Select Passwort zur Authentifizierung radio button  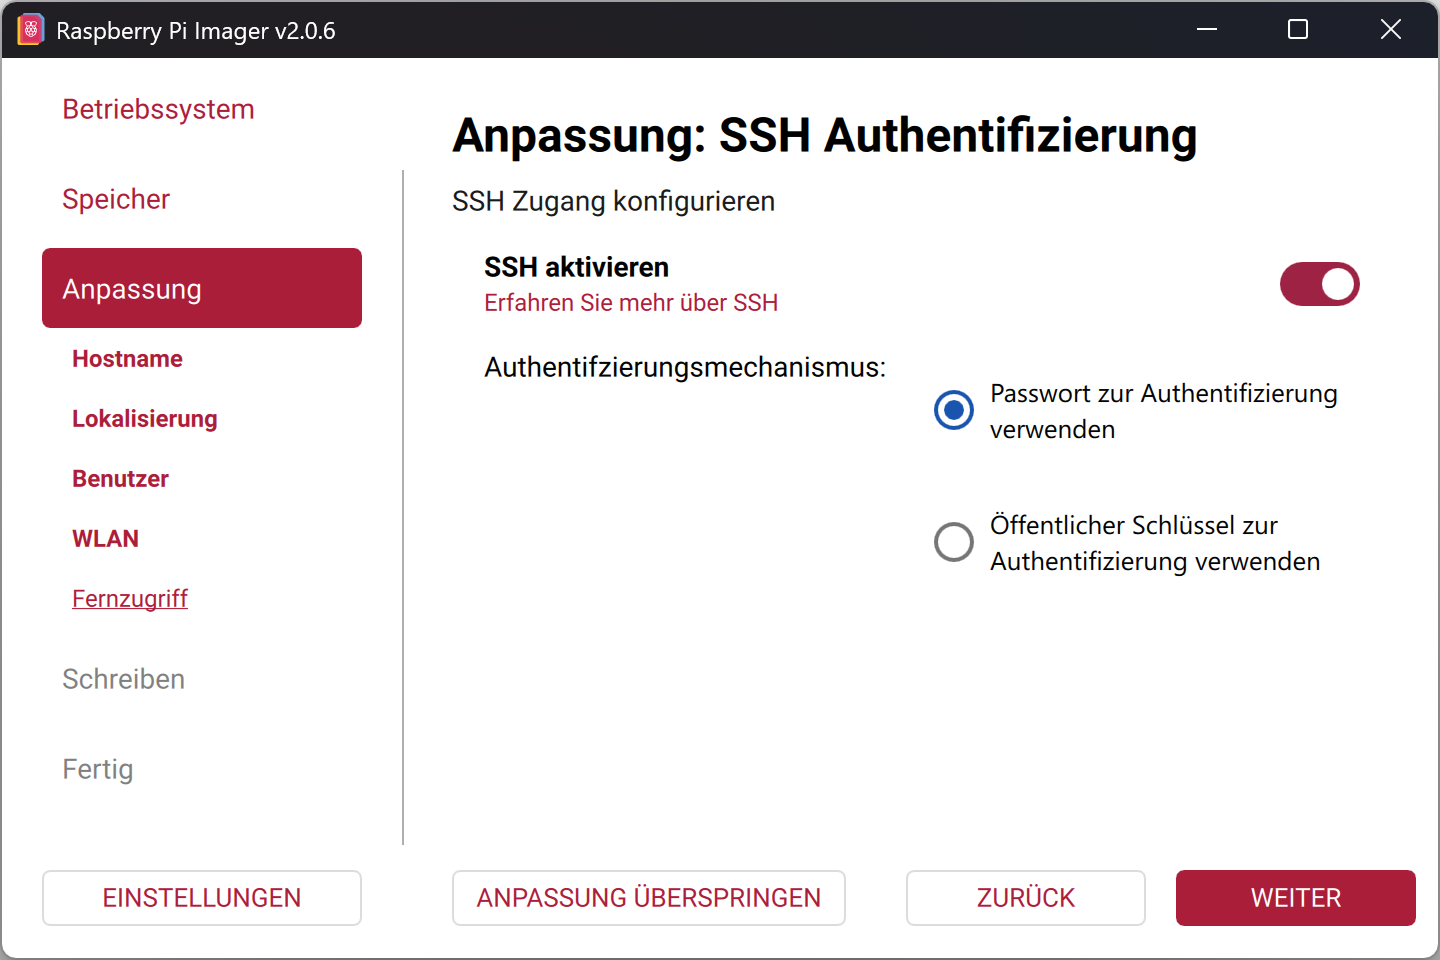(954, 410)
